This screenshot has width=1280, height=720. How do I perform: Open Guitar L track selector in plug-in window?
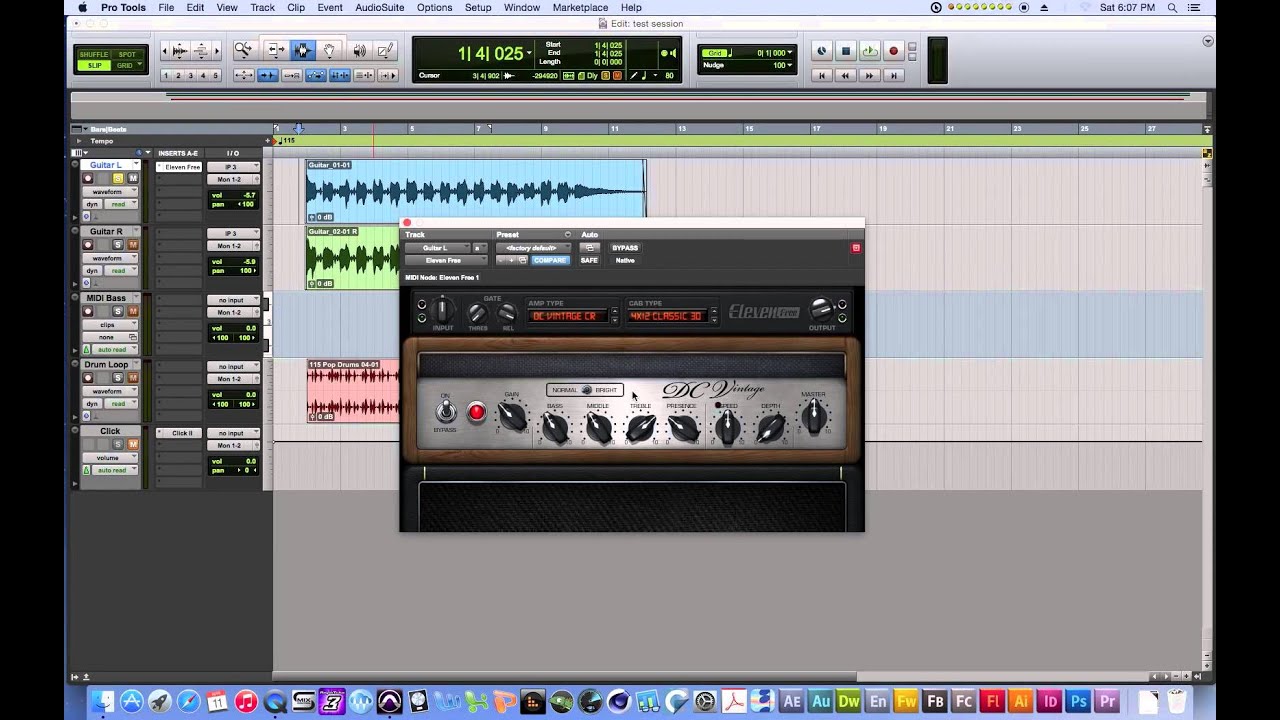point(437,248)
